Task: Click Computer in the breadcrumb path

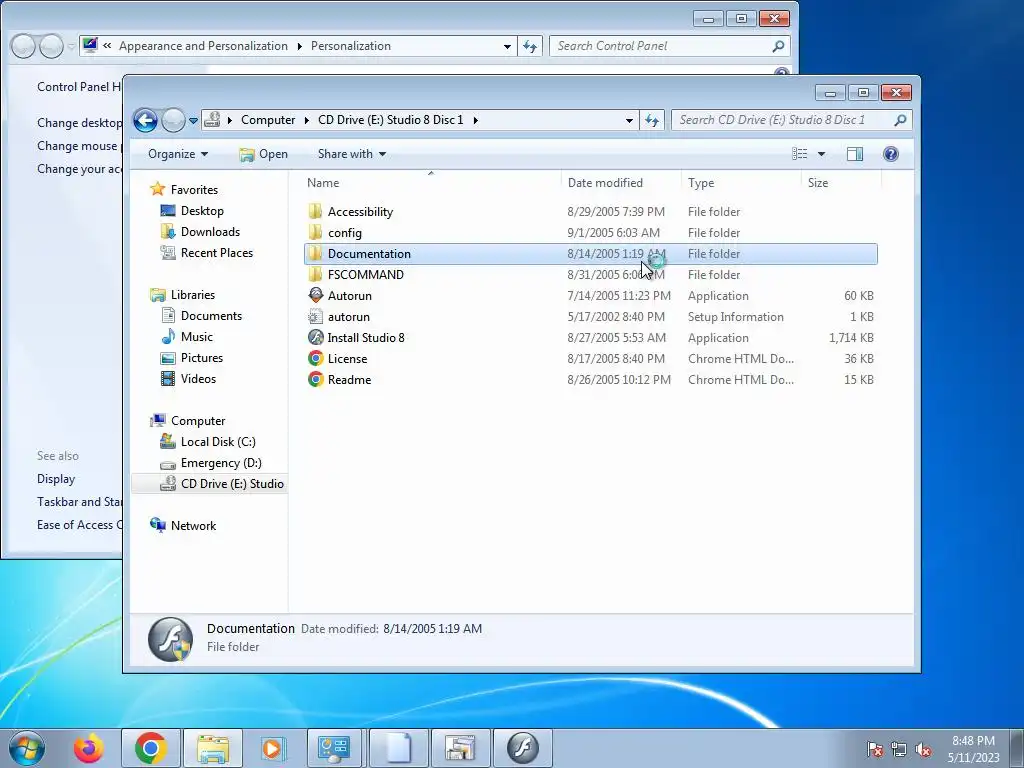Action: click(x=268, y=120)
